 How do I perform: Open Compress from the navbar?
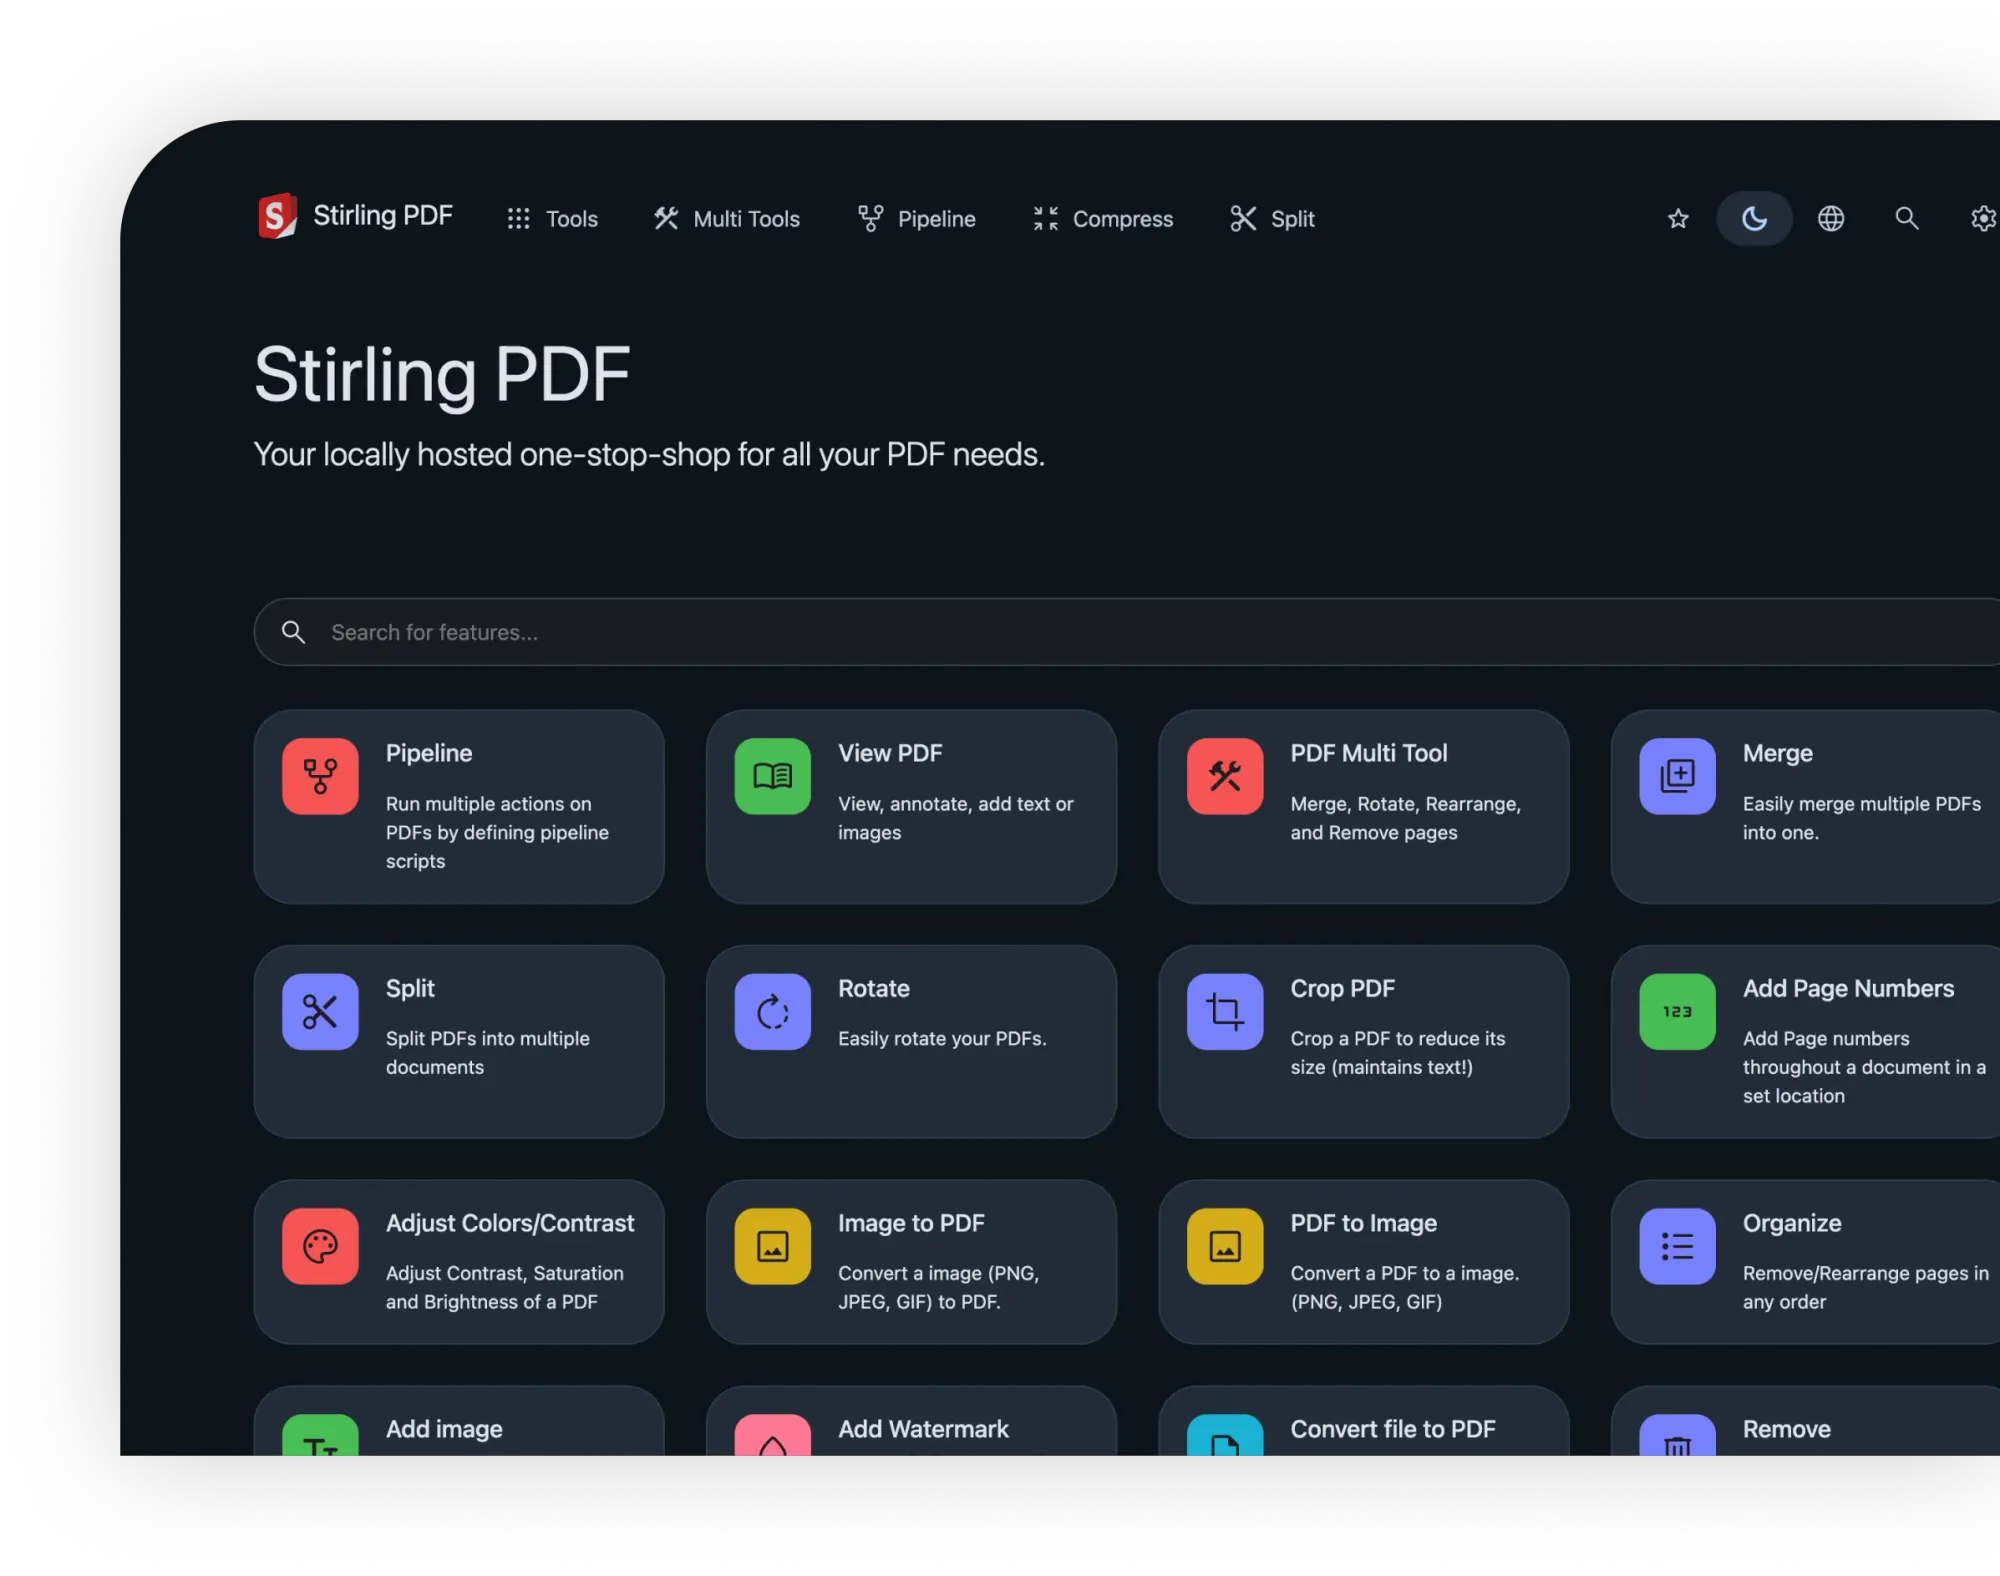point(1103,219)
